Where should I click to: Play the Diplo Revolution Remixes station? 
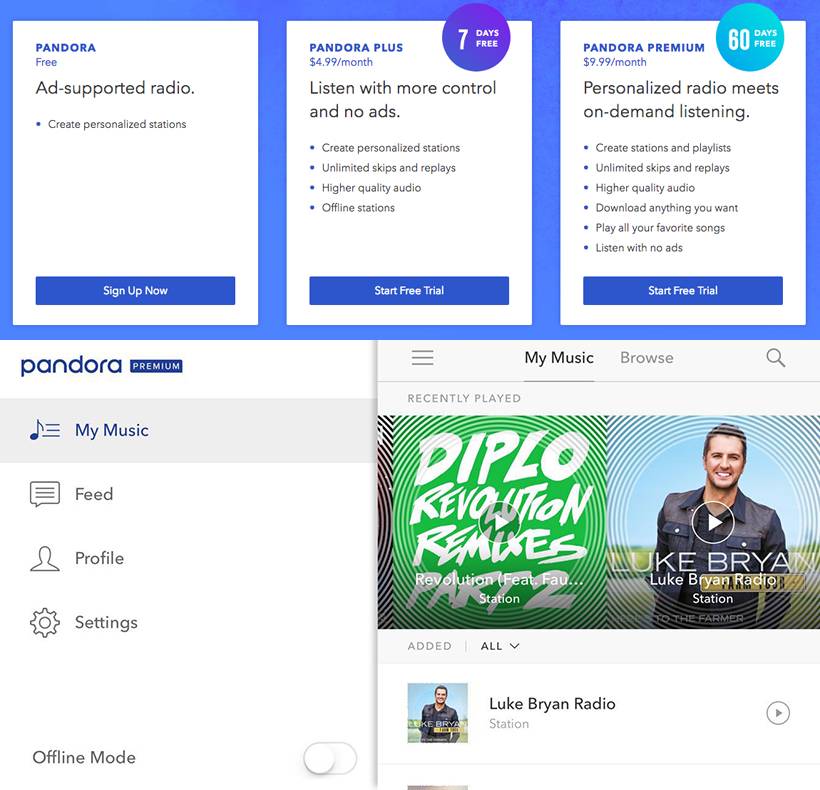(499, 522)
